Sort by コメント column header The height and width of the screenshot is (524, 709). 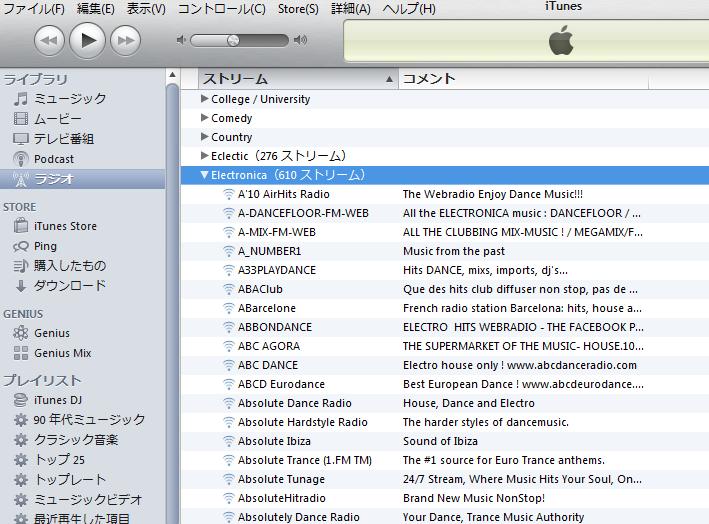[x=523, y=79]
